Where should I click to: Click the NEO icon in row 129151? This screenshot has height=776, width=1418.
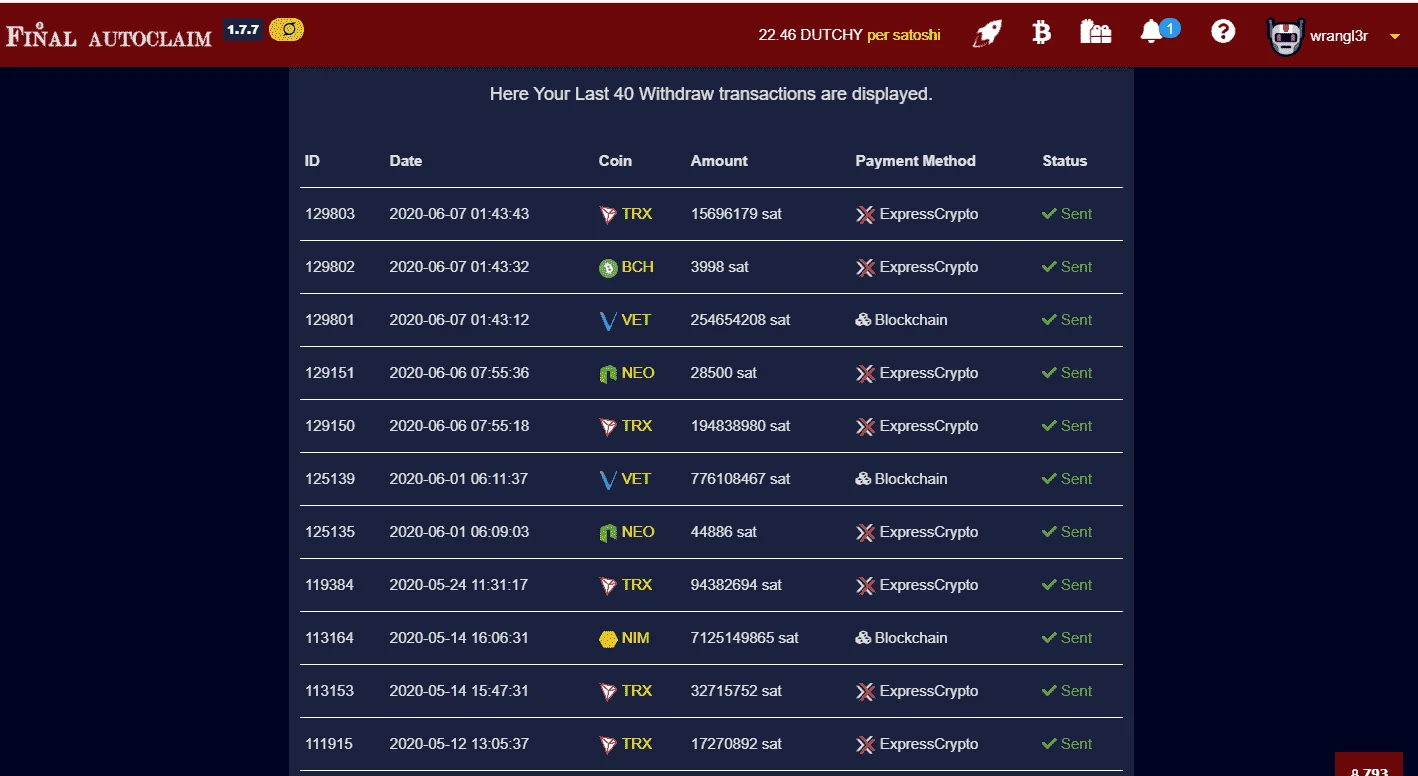(x=607, y=374)
